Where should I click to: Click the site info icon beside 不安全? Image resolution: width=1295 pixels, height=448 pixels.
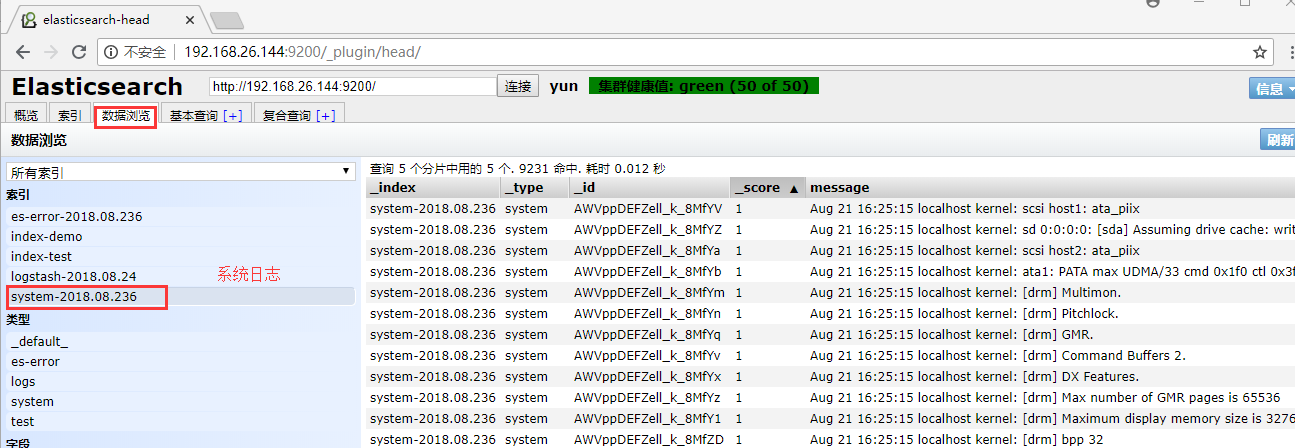click(x=110, y=52)
